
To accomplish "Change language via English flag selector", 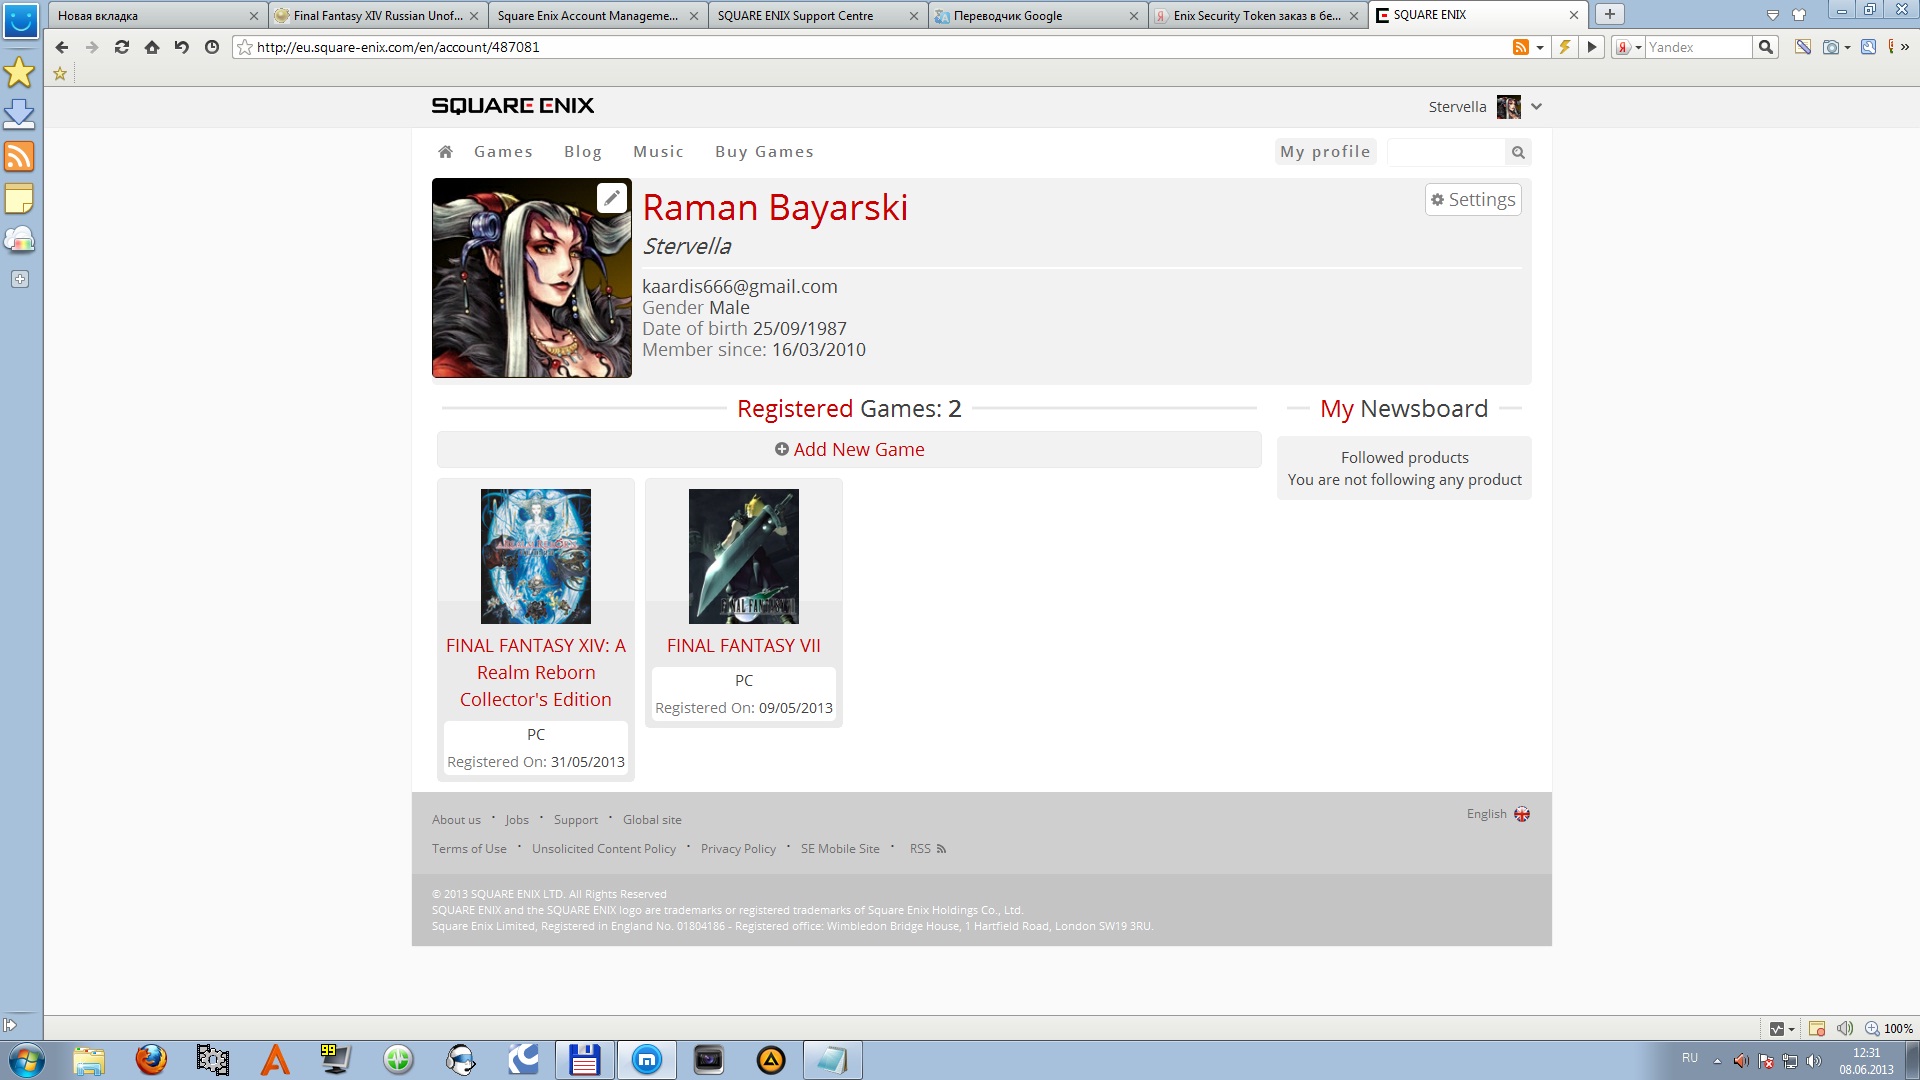I will pyautogui.click(x=1498, y=814).
